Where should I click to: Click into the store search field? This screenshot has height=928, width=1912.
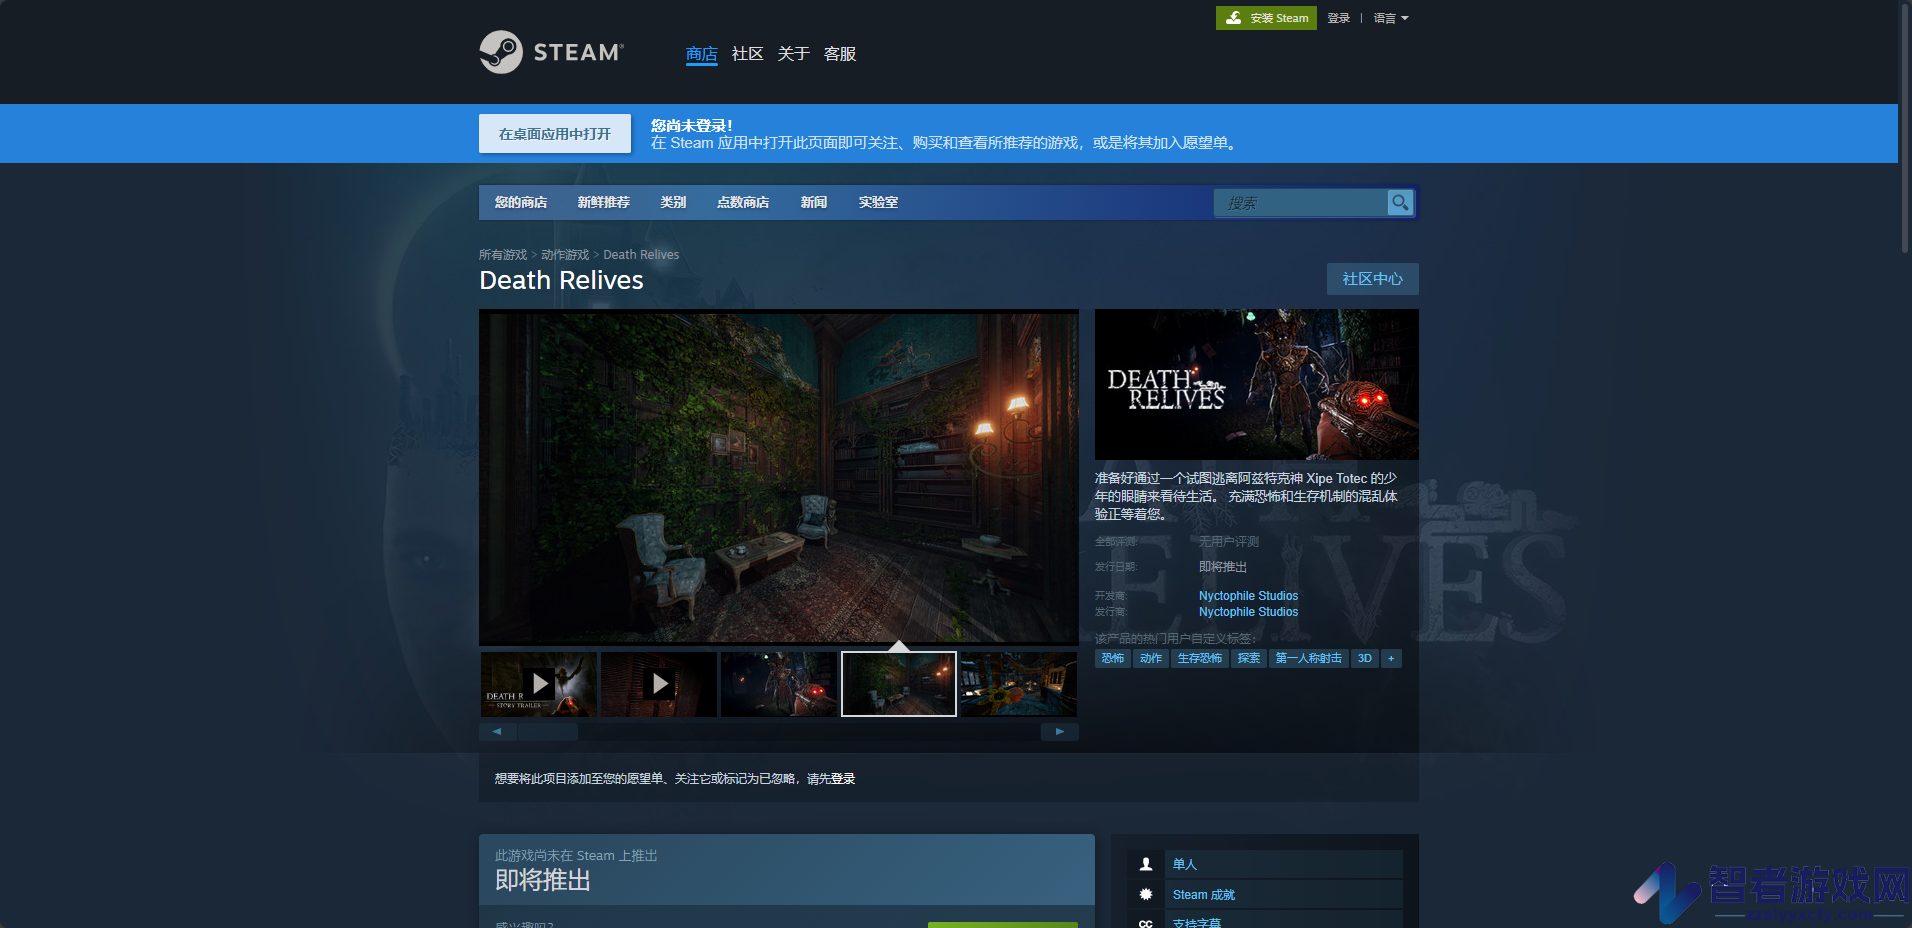pyautogui.click(x=1300, y=203)
